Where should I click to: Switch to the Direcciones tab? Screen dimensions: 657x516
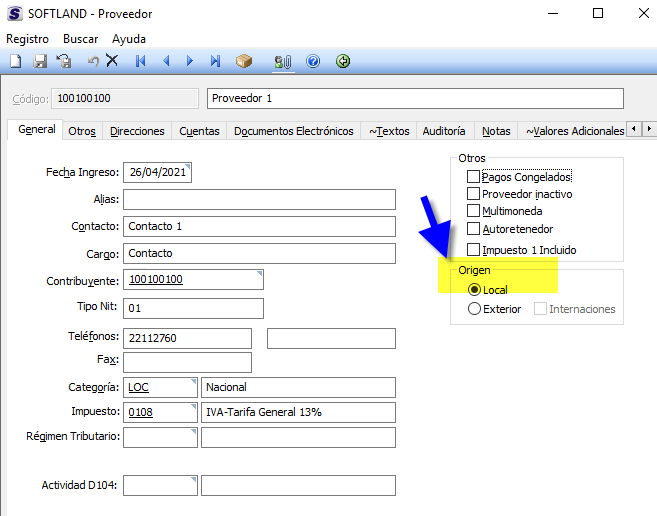pos(137,131)
